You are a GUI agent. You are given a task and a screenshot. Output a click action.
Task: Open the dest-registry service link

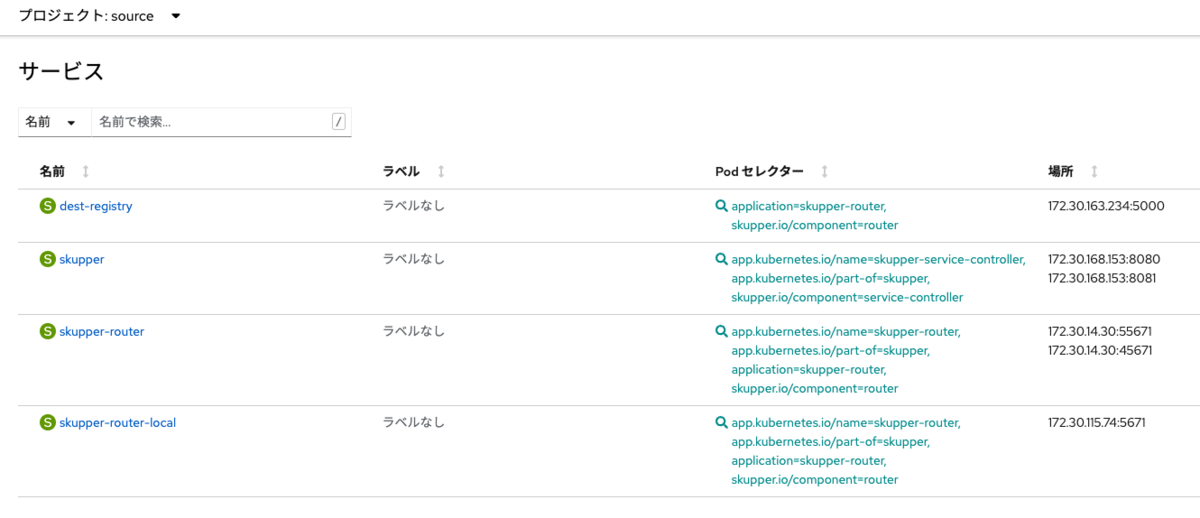point(96,206)
